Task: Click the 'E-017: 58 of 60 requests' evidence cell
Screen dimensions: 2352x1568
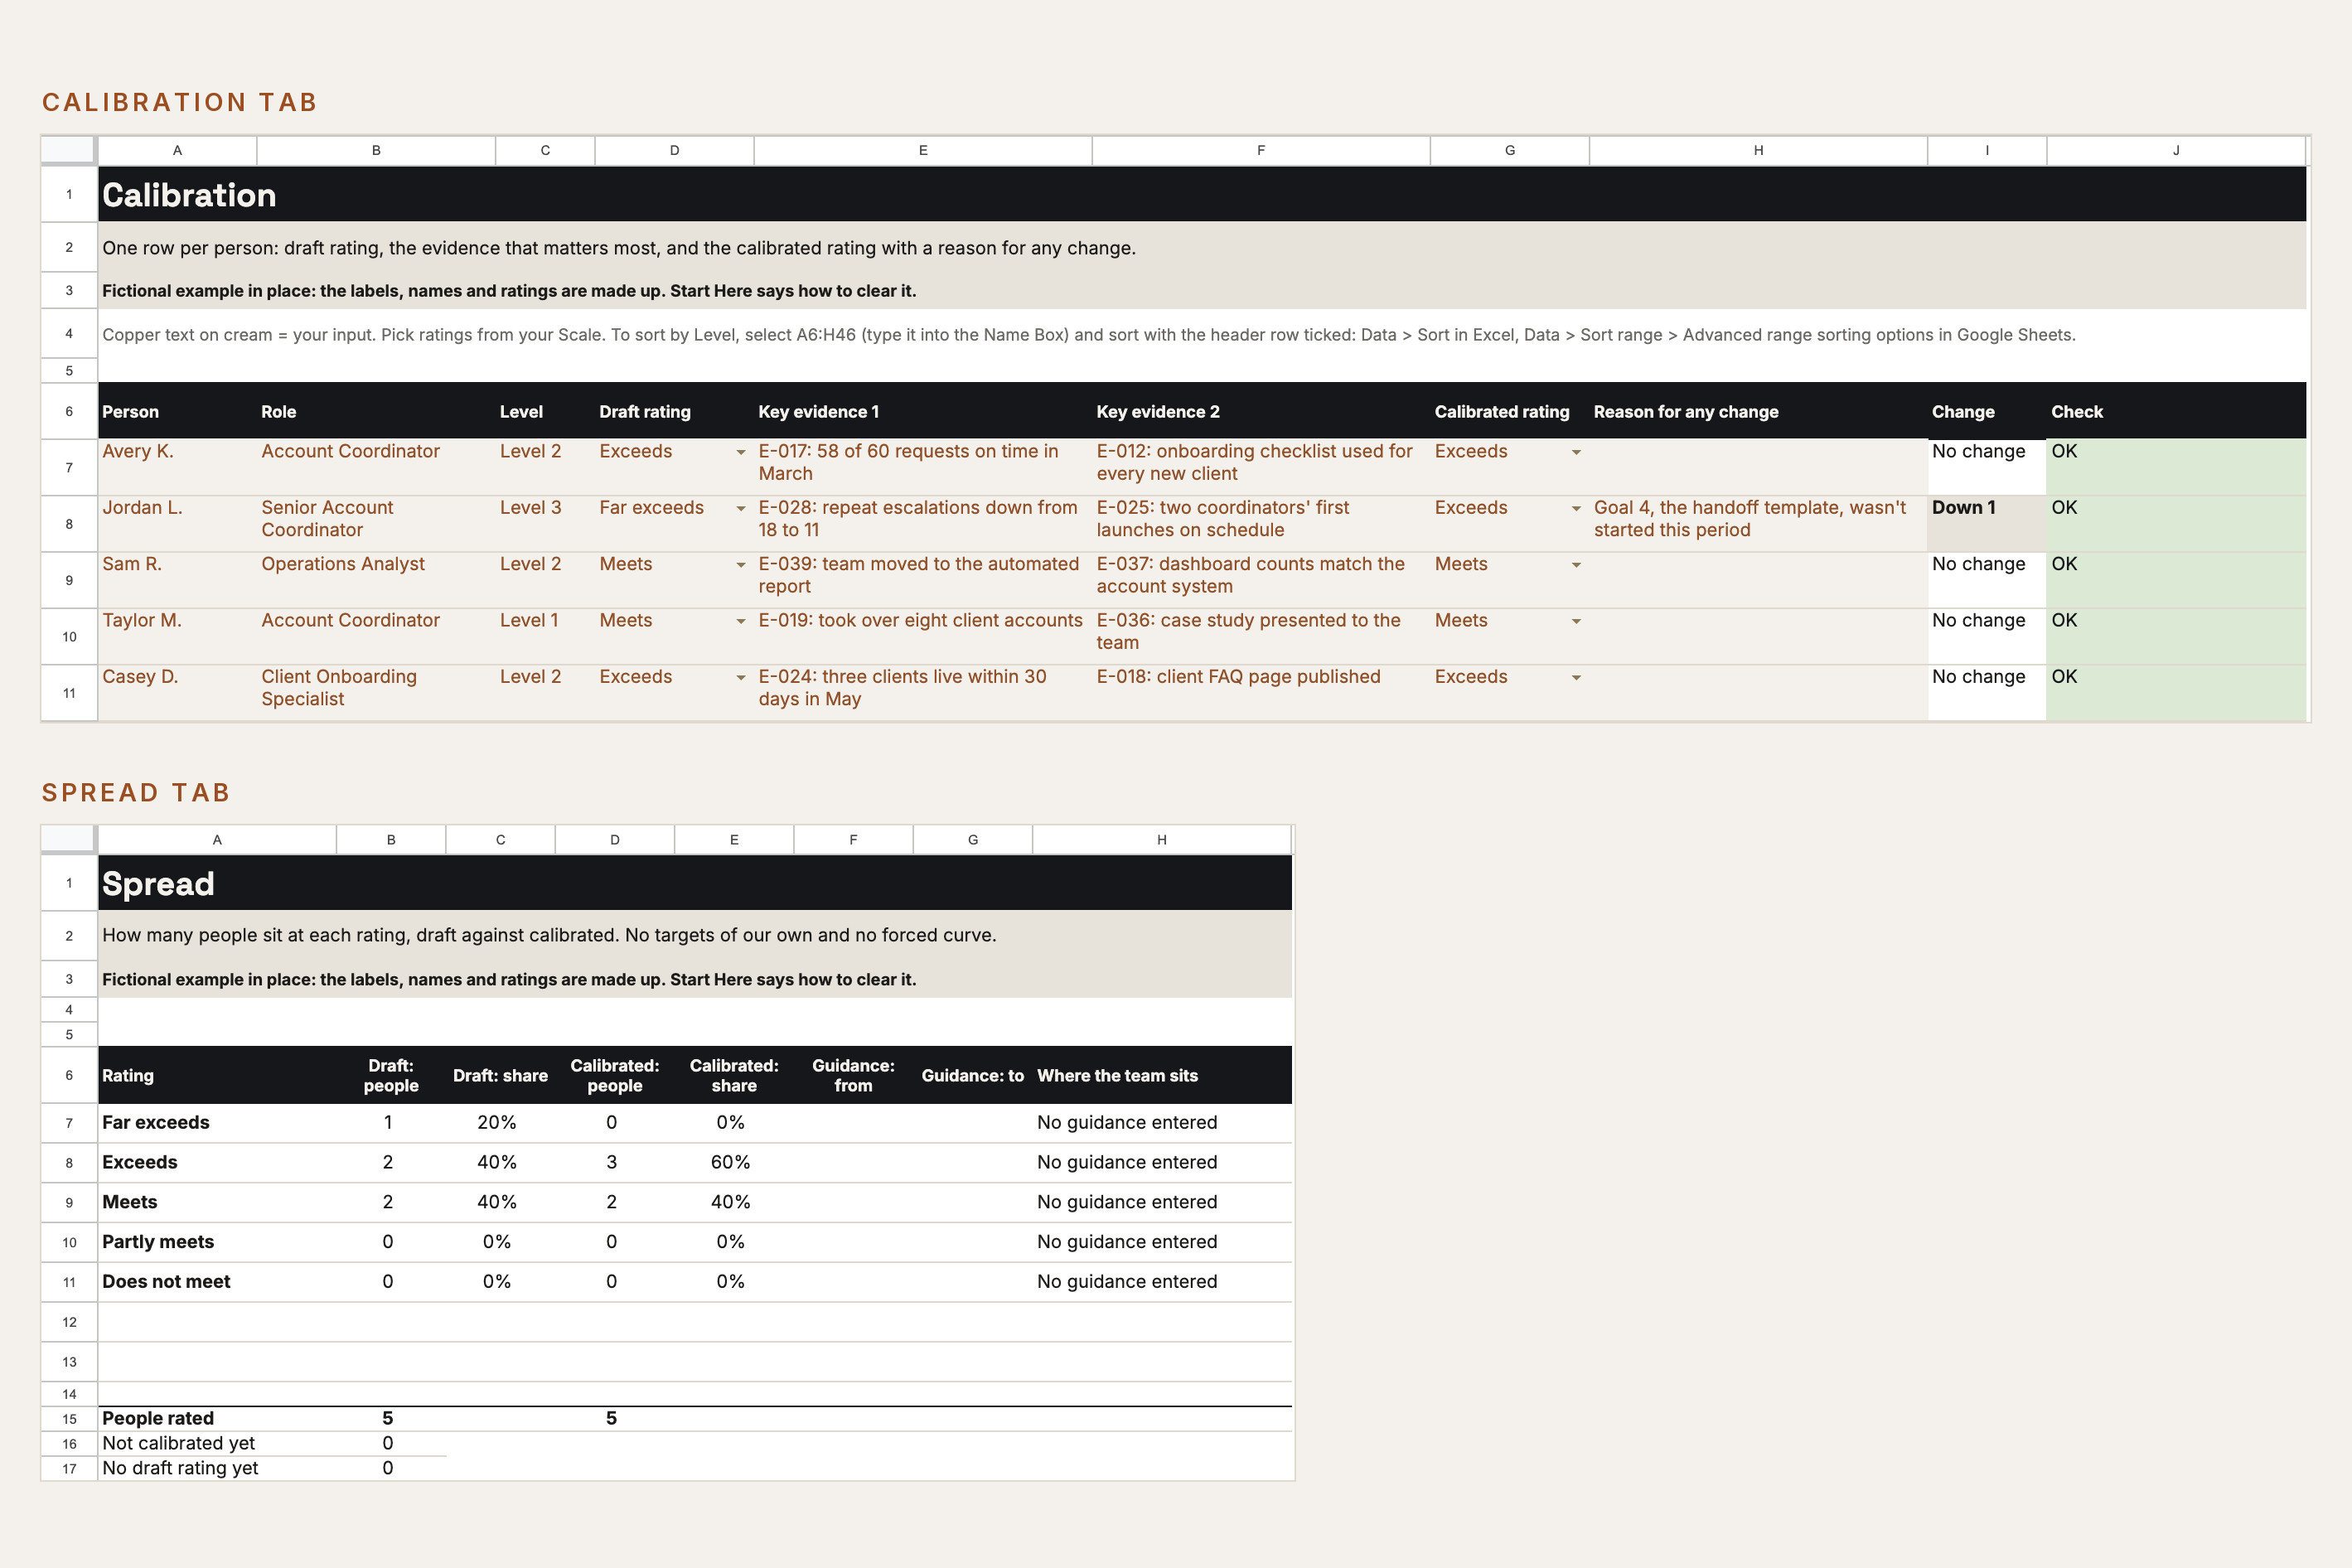Action: [x=923, y=467]
